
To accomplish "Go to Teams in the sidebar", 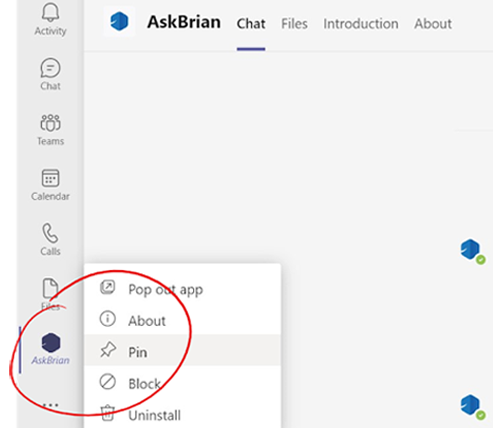I will (50, 130).
